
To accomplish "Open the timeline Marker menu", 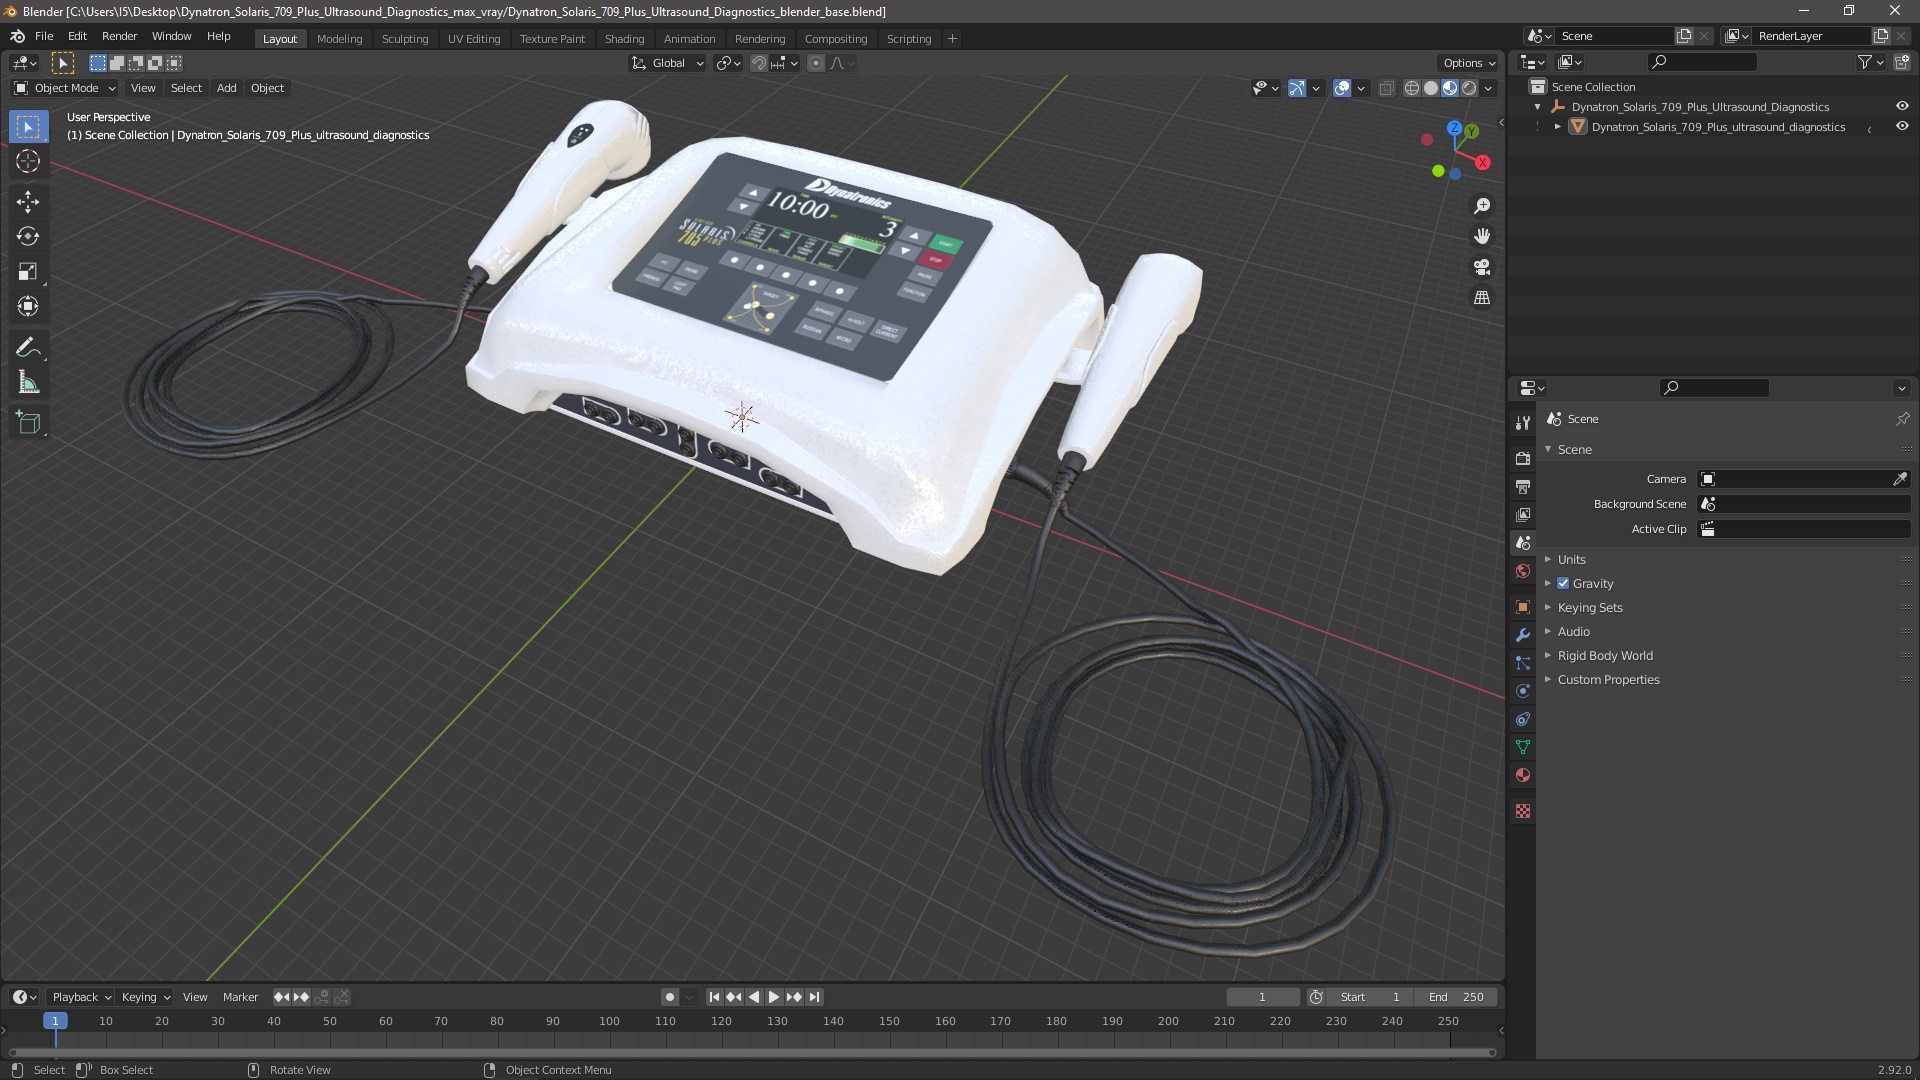I will click(x=240, y=997).
